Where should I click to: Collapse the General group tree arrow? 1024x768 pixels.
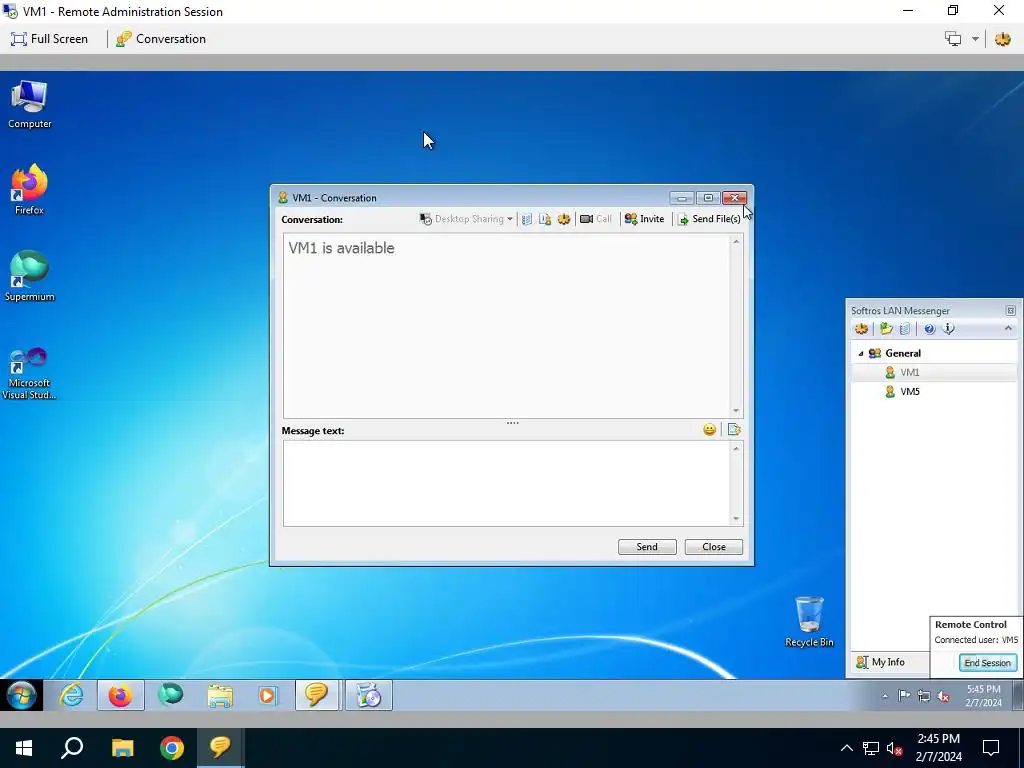861,353
